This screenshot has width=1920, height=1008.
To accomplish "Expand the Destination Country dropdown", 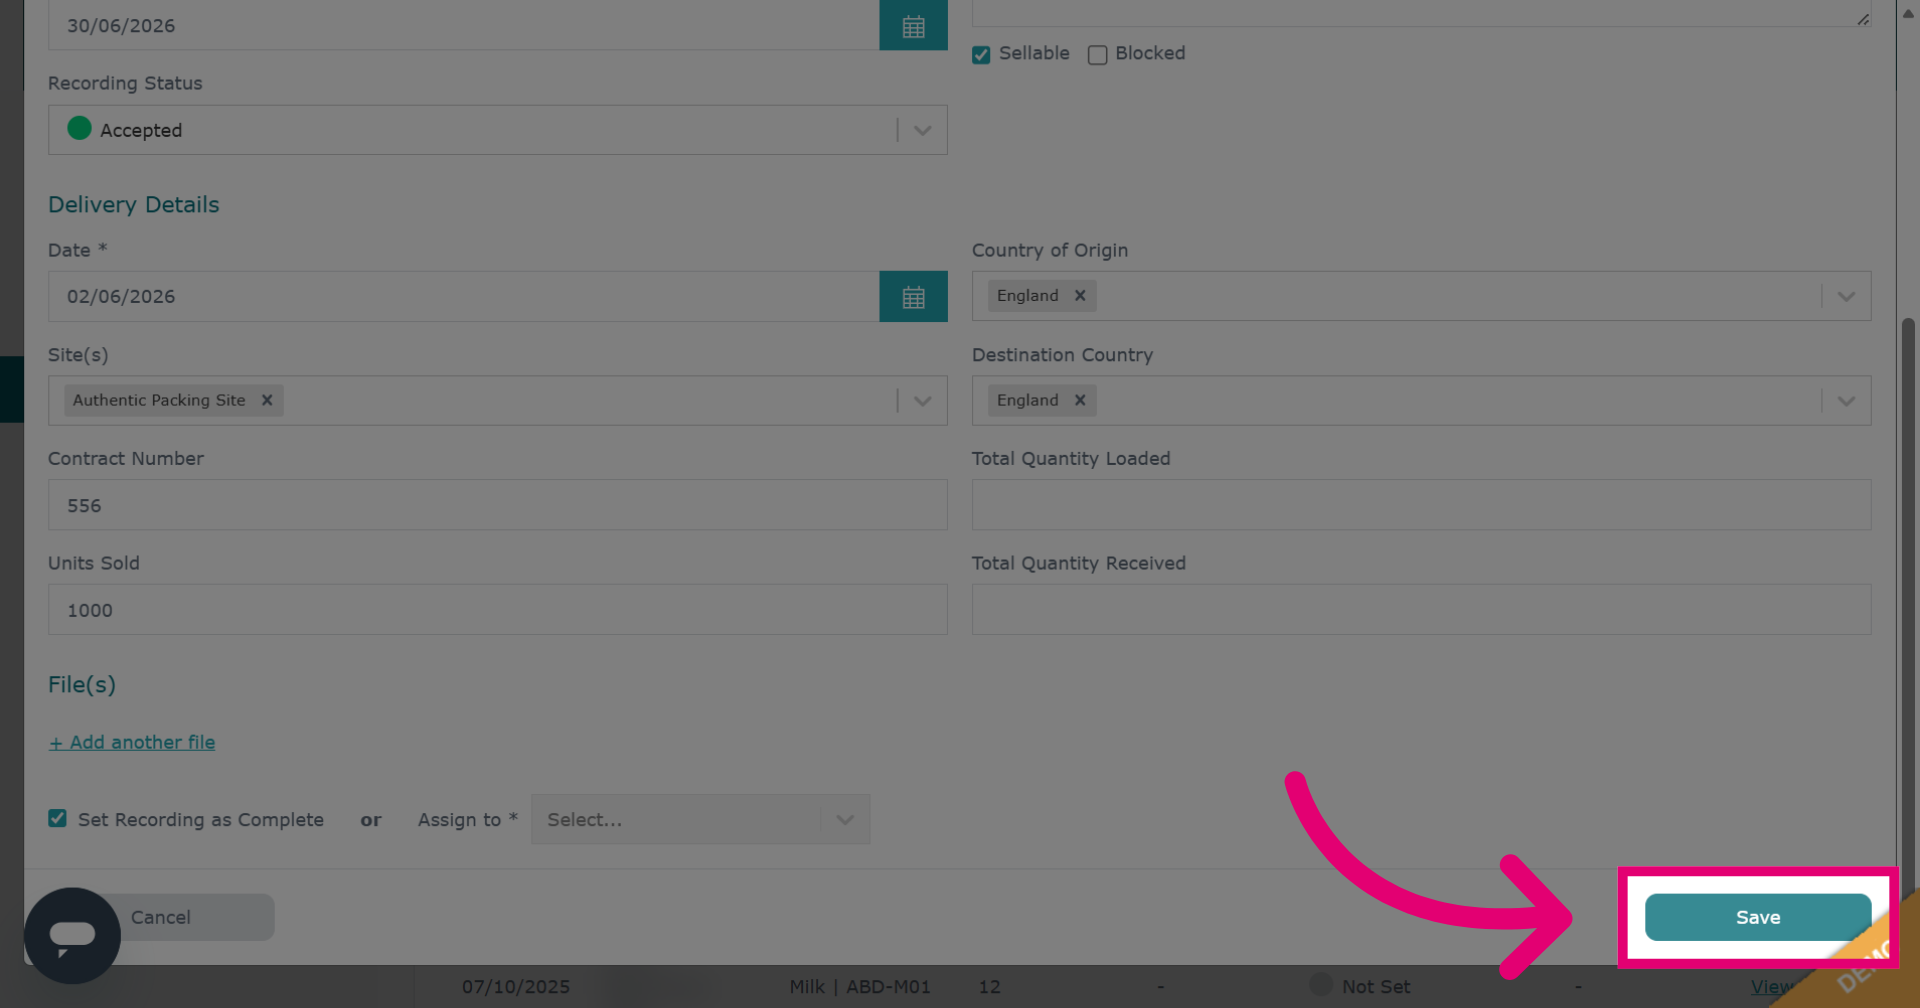I will click(1846, 401).
